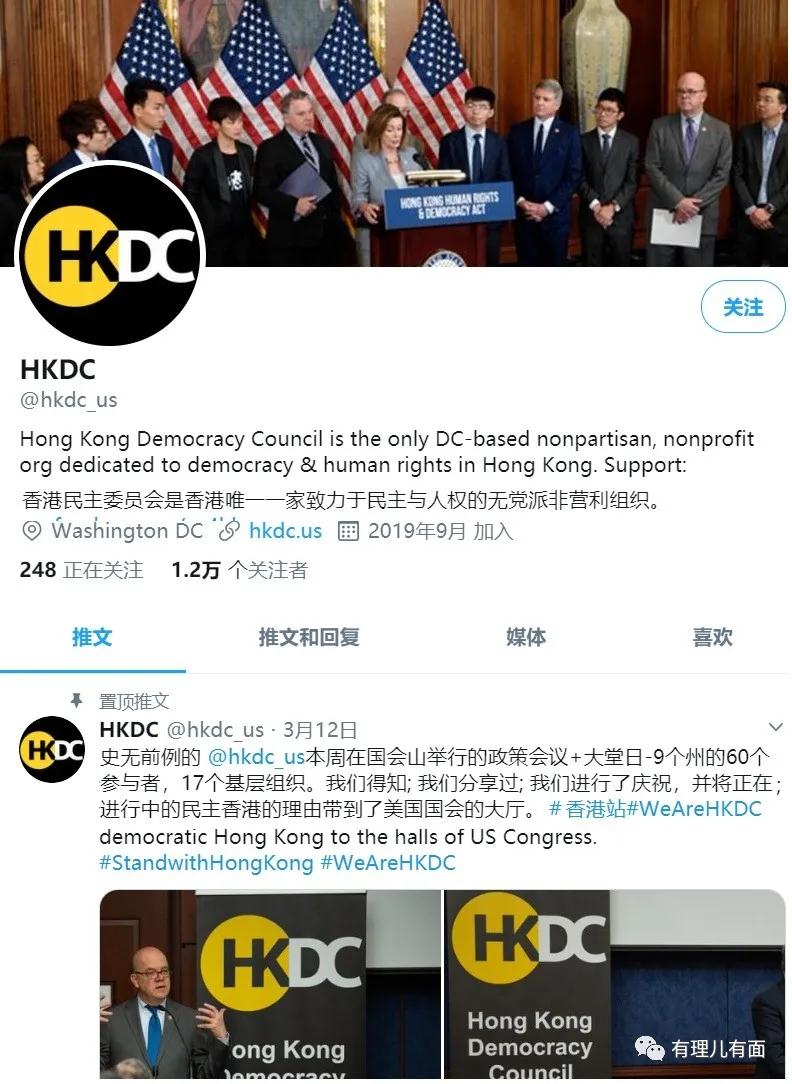
Task: Open the small HKDC avatar on the pinned tweet
Action: point(53,749)
